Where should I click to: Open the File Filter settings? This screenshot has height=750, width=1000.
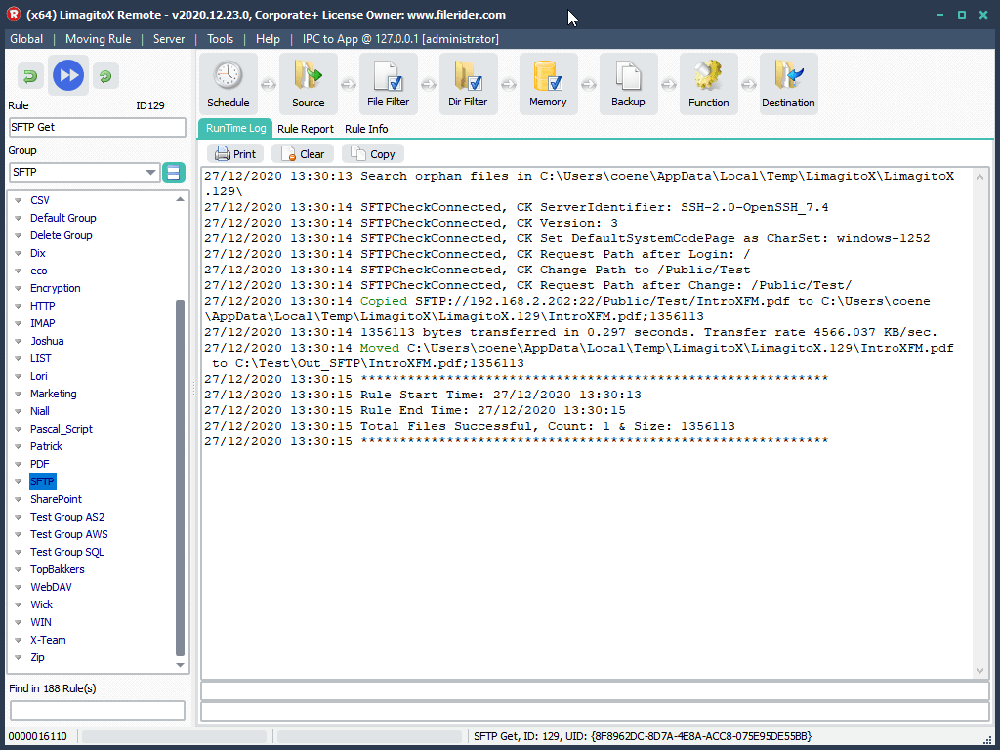tap(388, 84)
